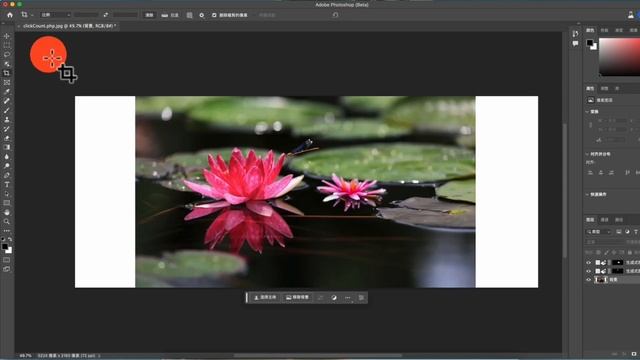The image size is (640, 360).
Task: Switch to the Paths panel tab
Action: (619, 220)
